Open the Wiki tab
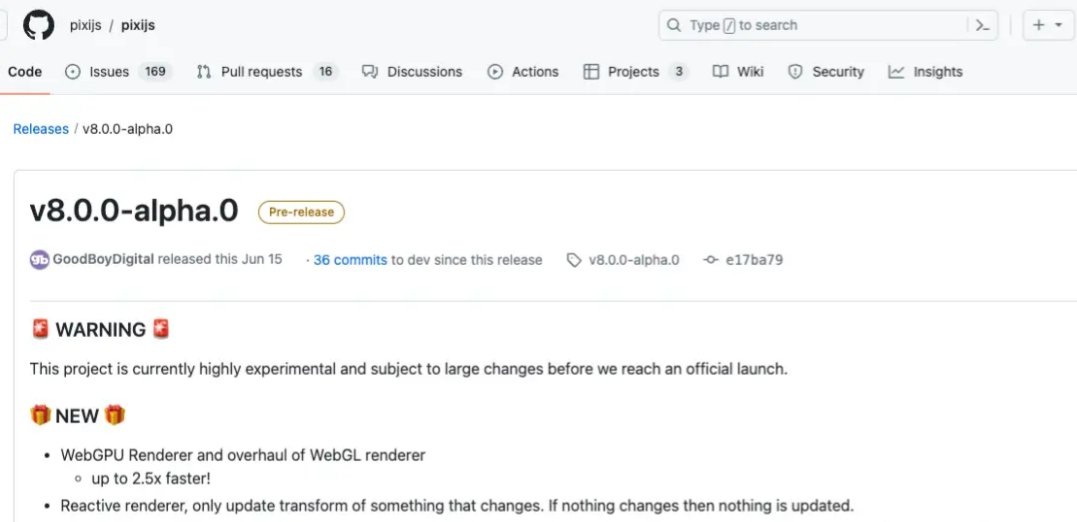The width and height of the screenshot is (1077, 522). [x=738, y=72]
